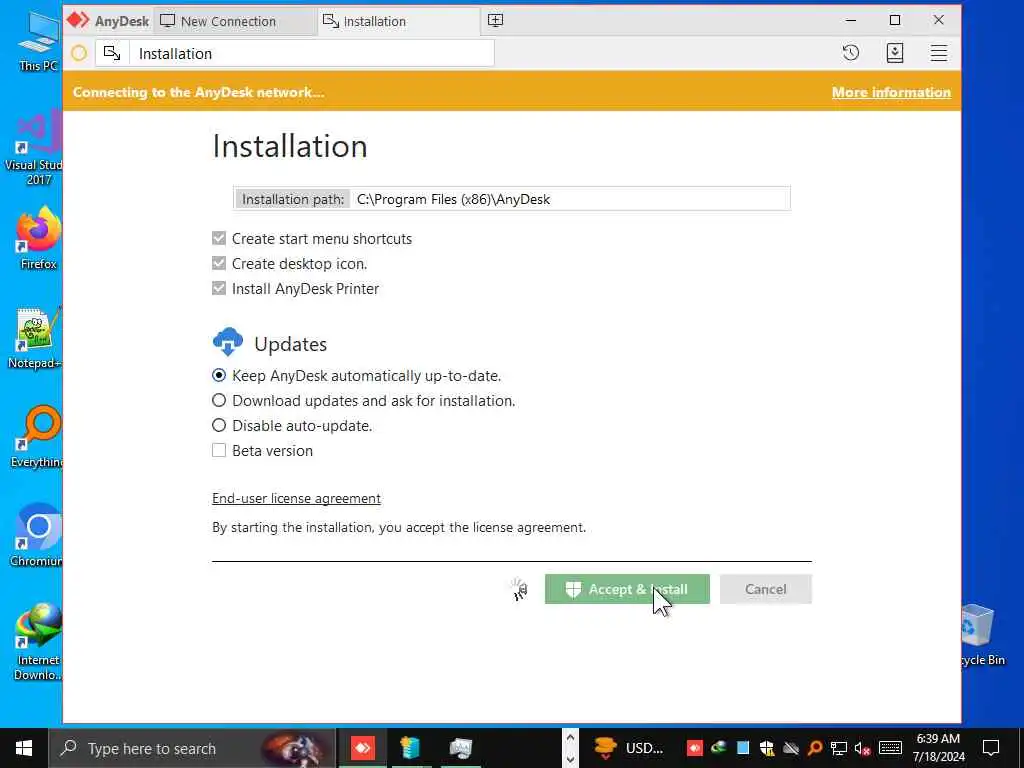Click the USD currency taskbar widget
The width and height of the screenshot is (1024, 768).
pos(628,748)
